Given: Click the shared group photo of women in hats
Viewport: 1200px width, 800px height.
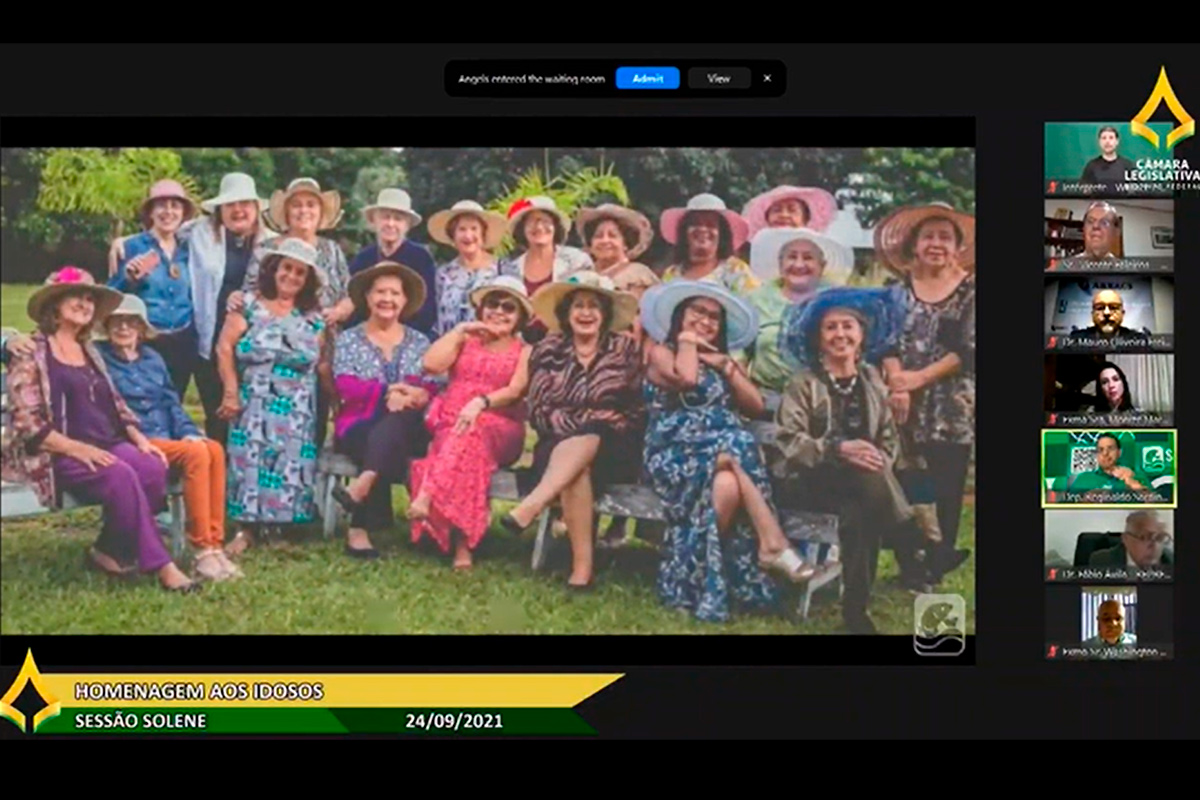Looking at the screenshot, I should tap(487, 390).
